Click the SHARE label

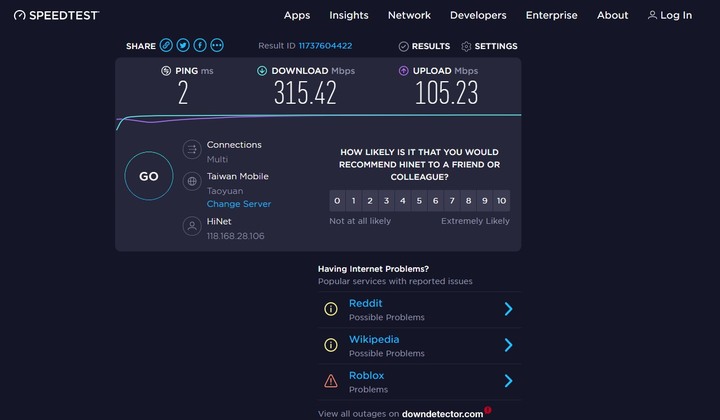pos(141,46)
